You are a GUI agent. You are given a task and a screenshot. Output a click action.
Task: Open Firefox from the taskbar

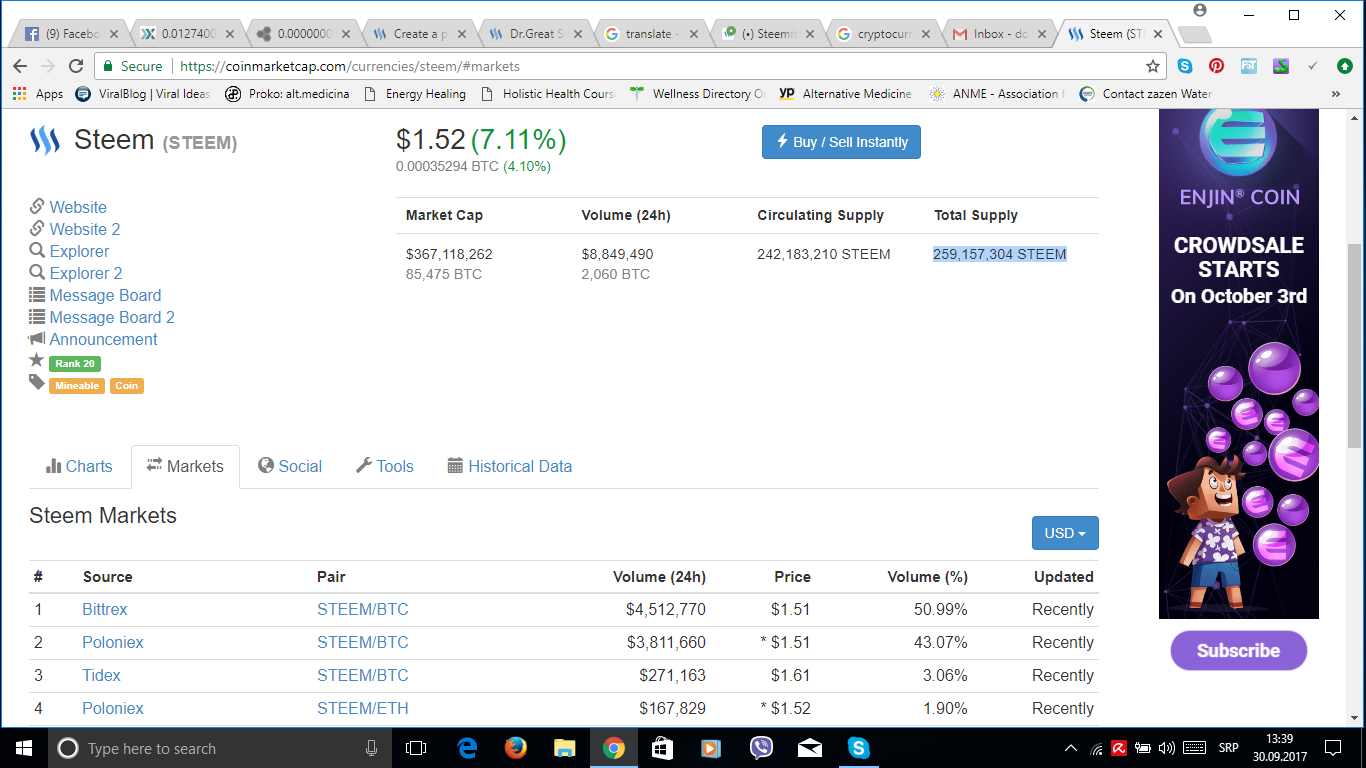[516, 748]
